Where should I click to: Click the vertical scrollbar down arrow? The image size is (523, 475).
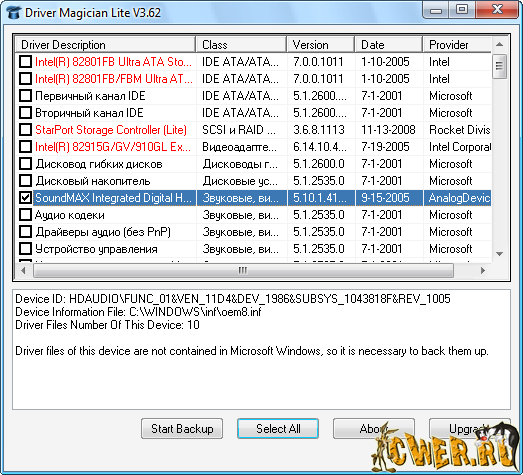pyautogui.click(x=499, y=254)
